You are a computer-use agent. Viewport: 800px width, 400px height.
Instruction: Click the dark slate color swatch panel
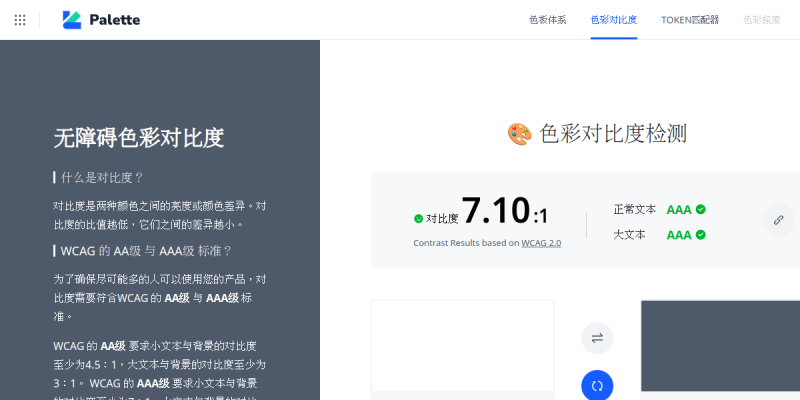pos(720,346)
